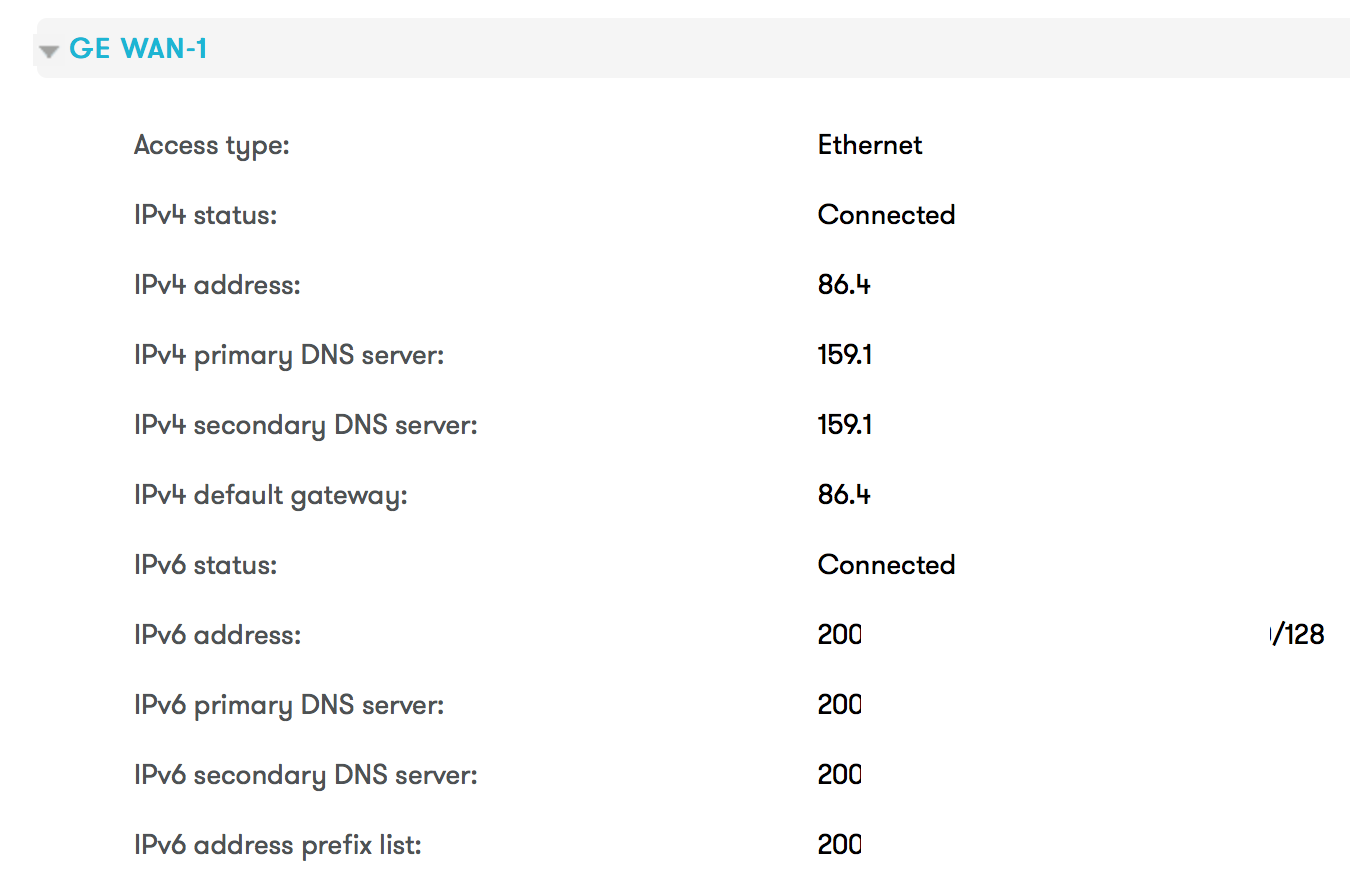The image size is (1350, 874).
Task: Select the IPv6 status label
Action: pyautogui.click(x=205, y=566)
